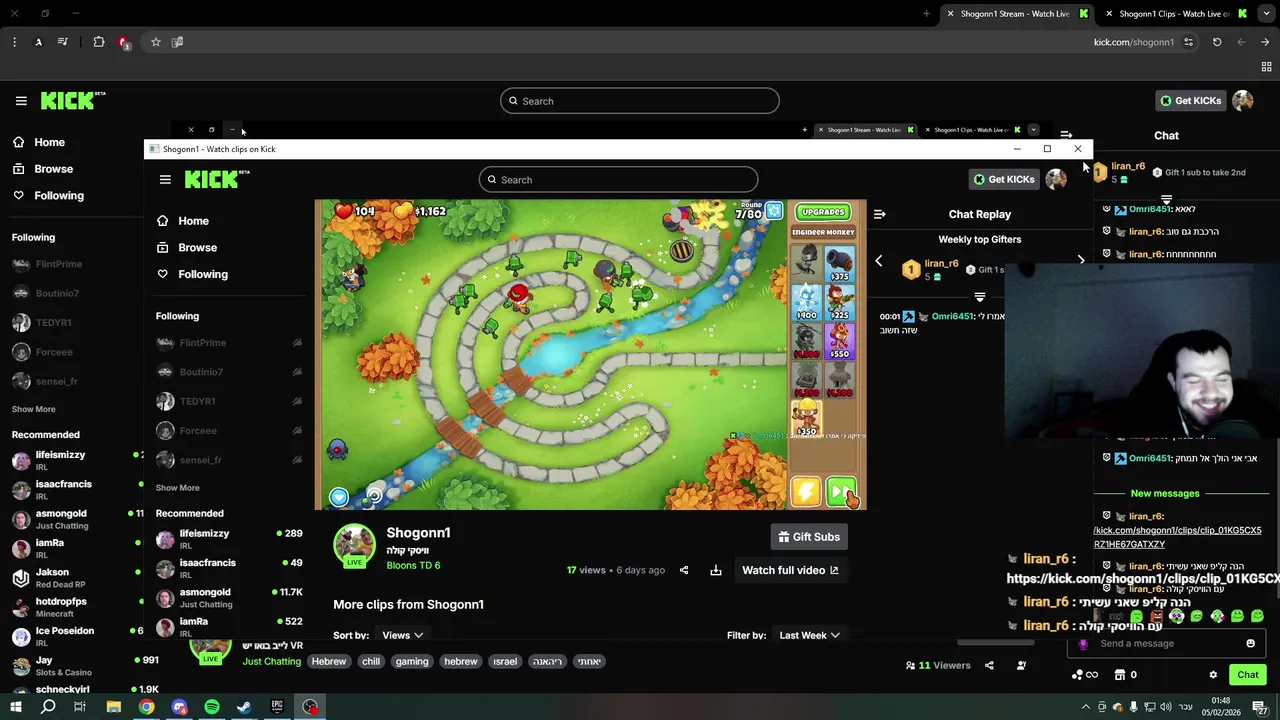The image size is (1280, 720).
Task: Focus search field in background Kick page
Action: pyautogui.click(x=640, y=101)
